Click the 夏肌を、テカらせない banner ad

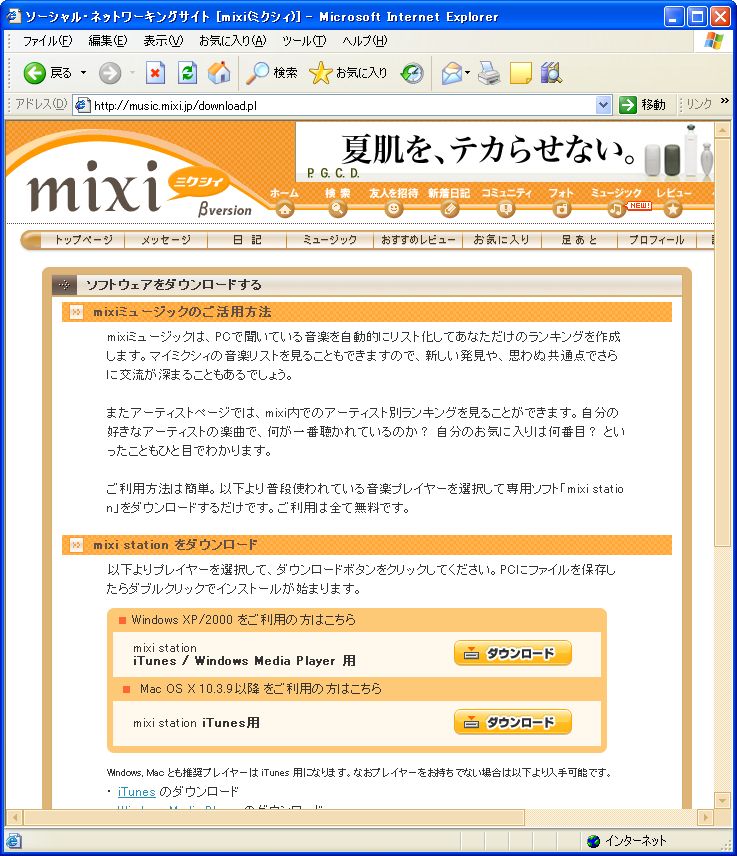tap(505, 151)
